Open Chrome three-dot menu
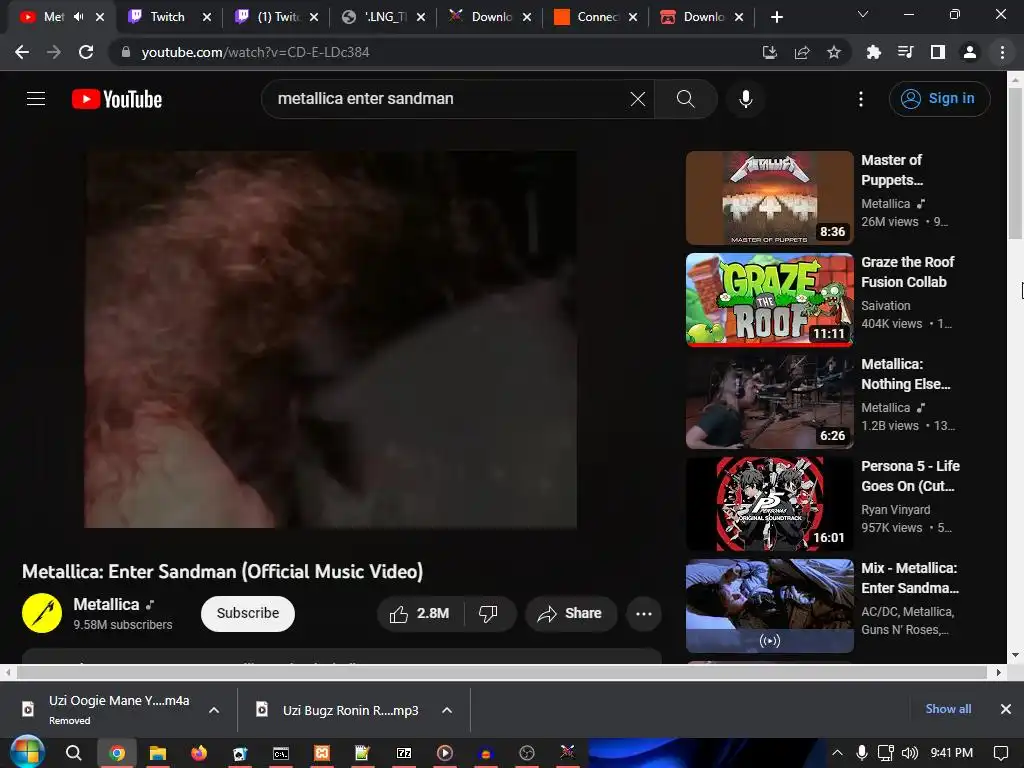 coord(1002,52)
